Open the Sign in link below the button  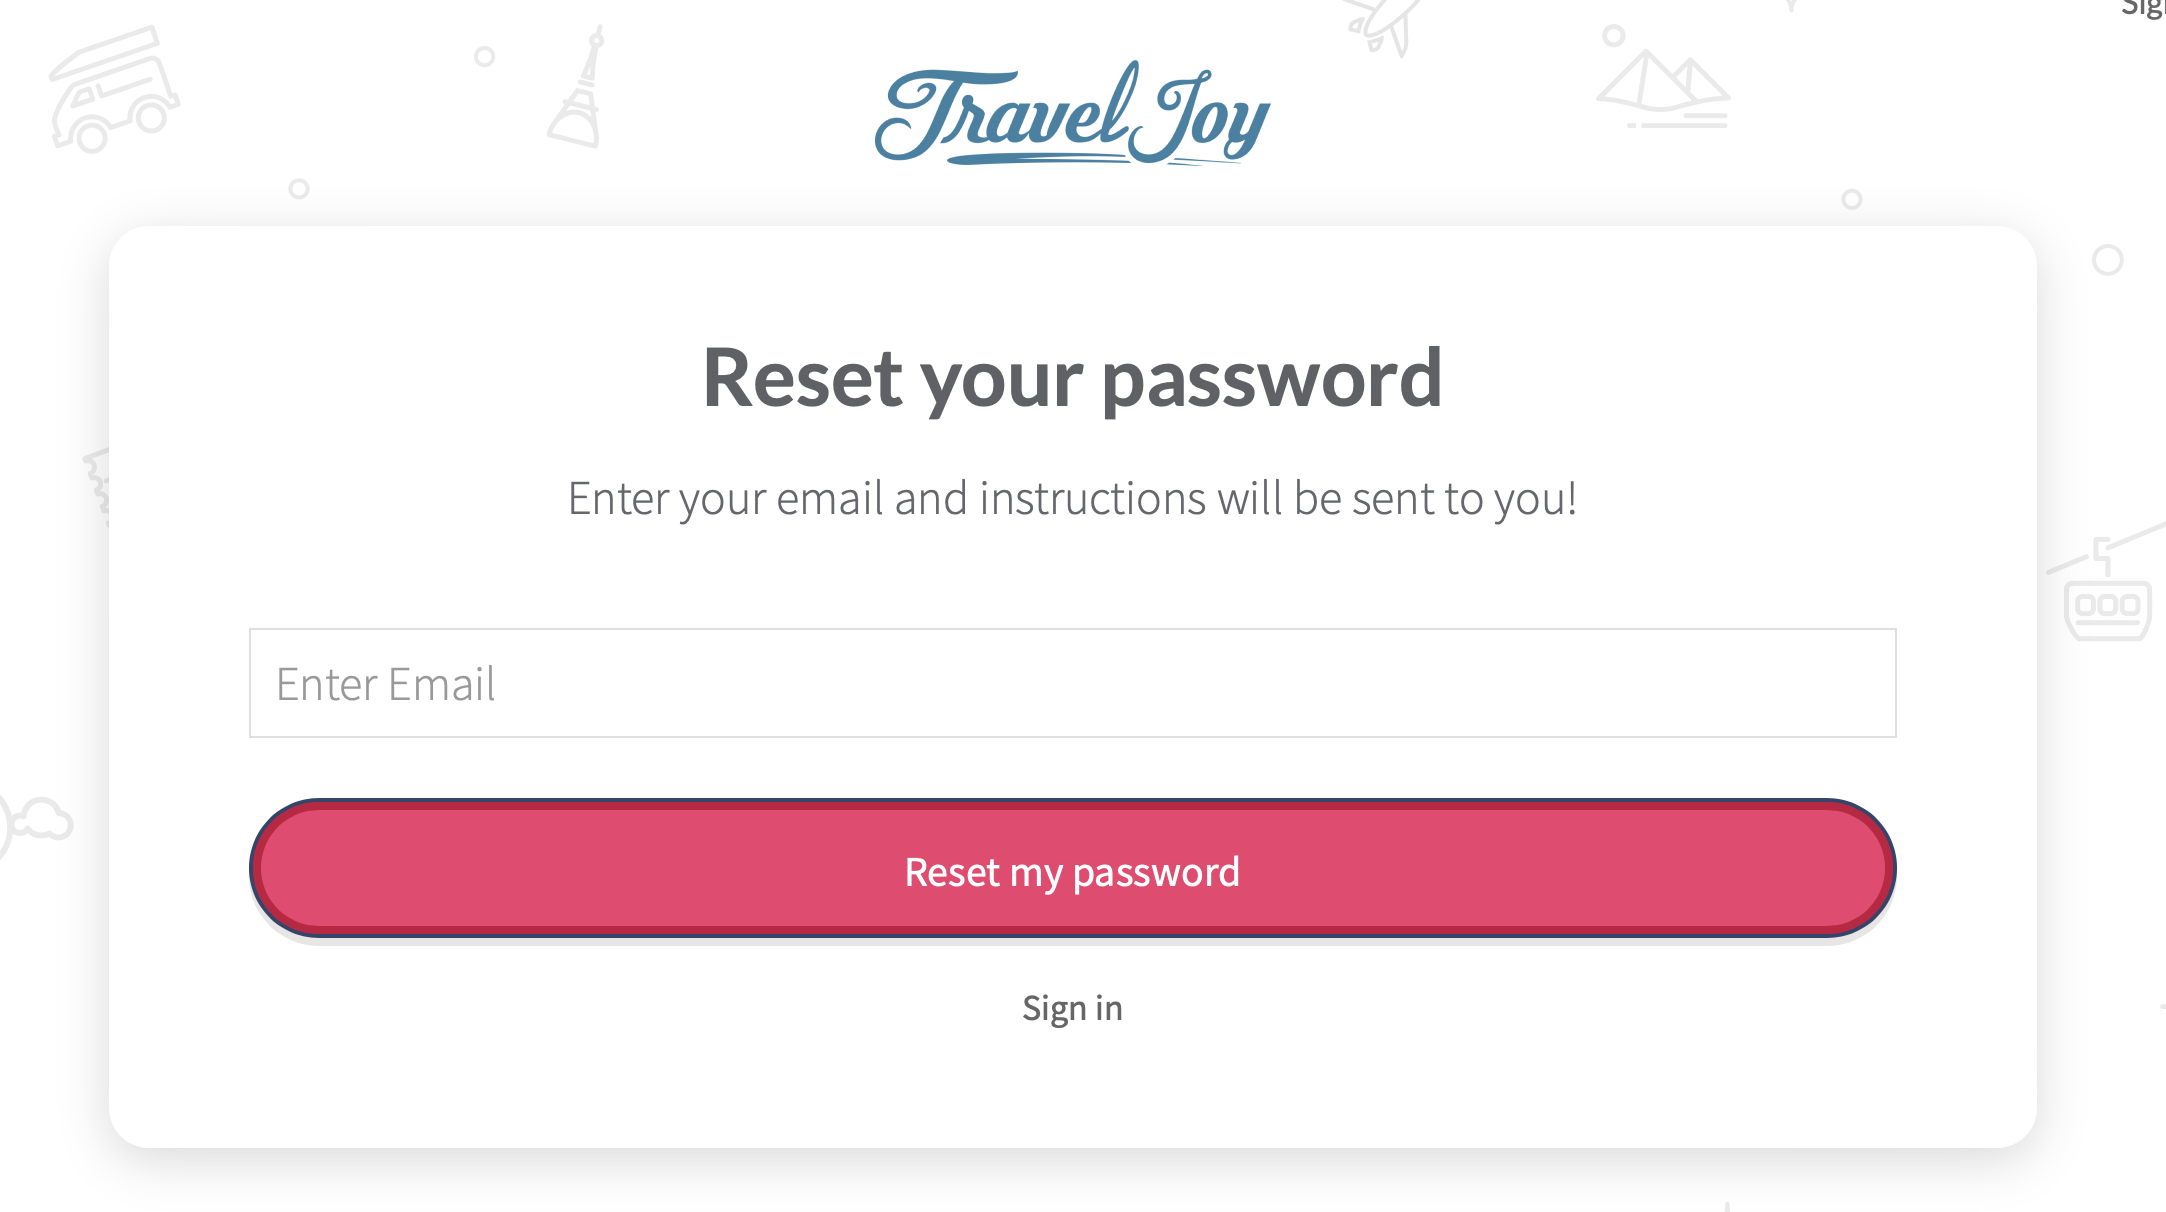1072,1008
